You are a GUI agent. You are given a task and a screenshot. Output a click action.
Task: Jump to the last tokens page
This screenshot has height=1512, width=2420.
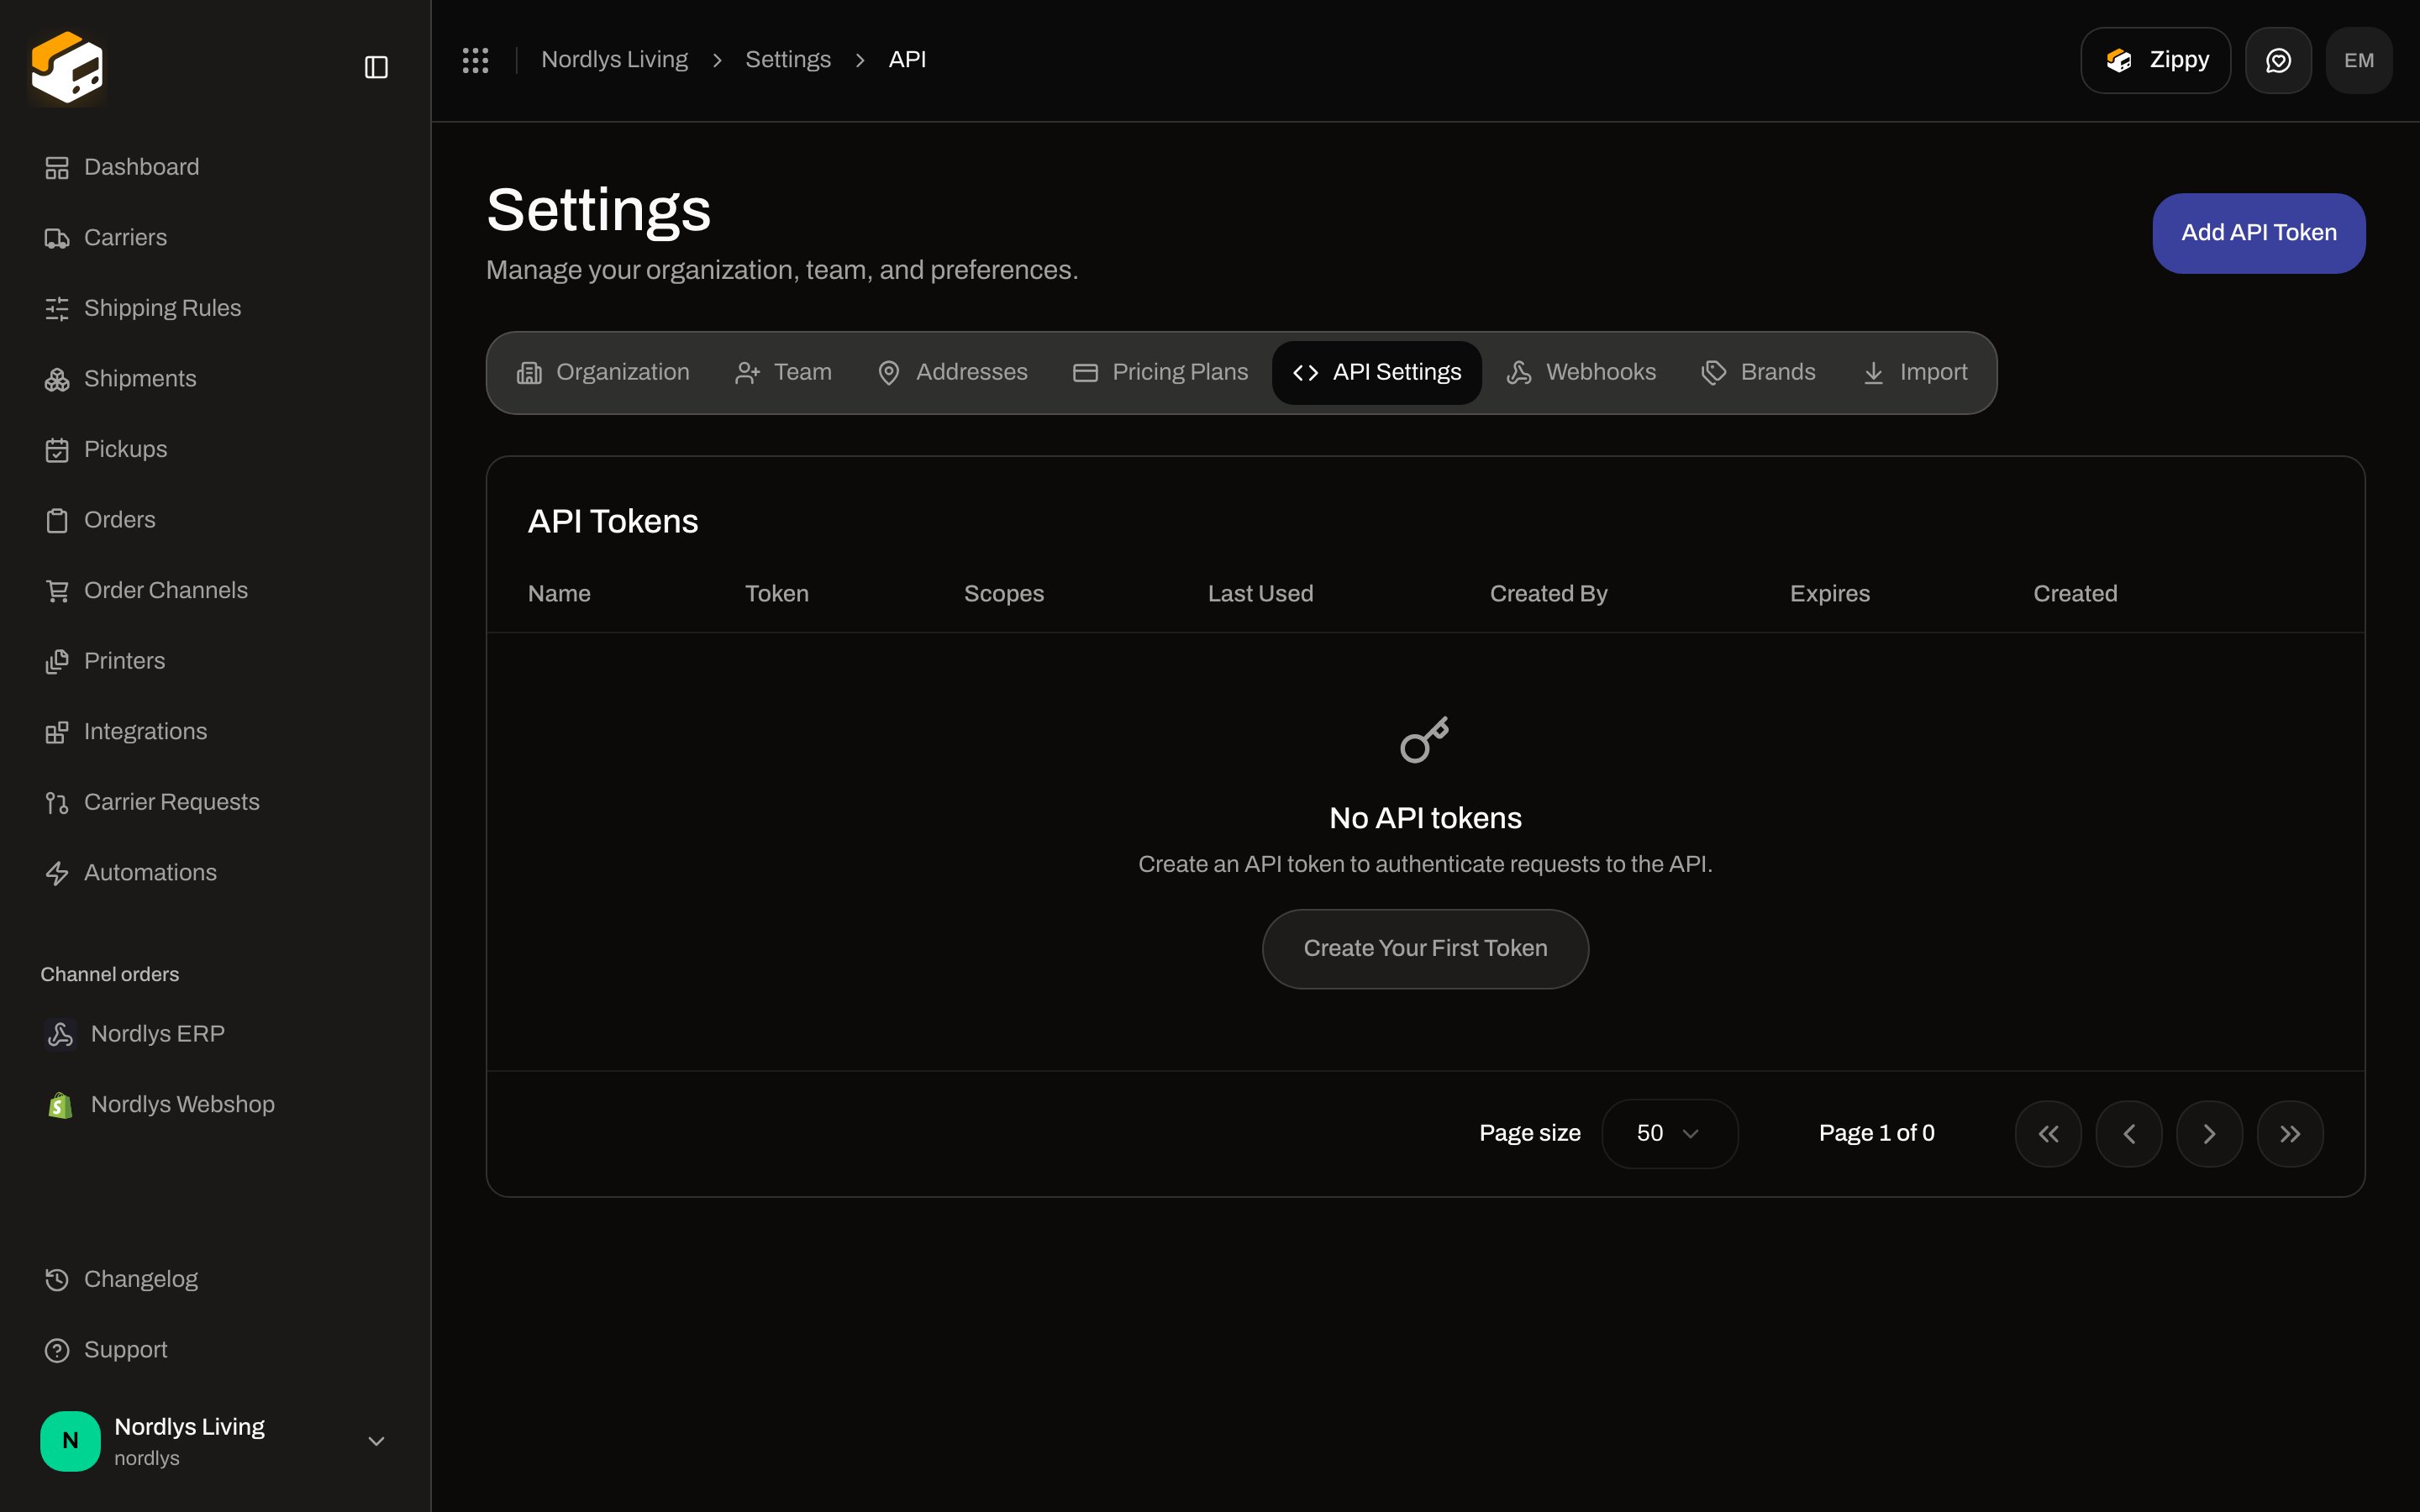pyautogui.click(x=2290, y=1133)
